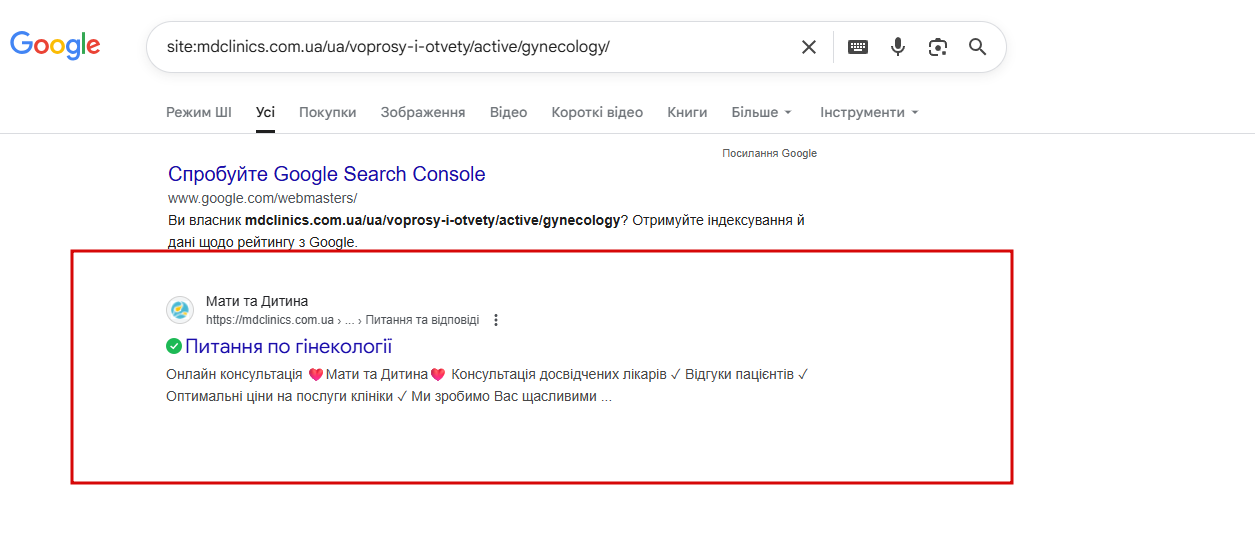
Task: Expand the Інструменти dropdown
Action: (x=869, y=112)
